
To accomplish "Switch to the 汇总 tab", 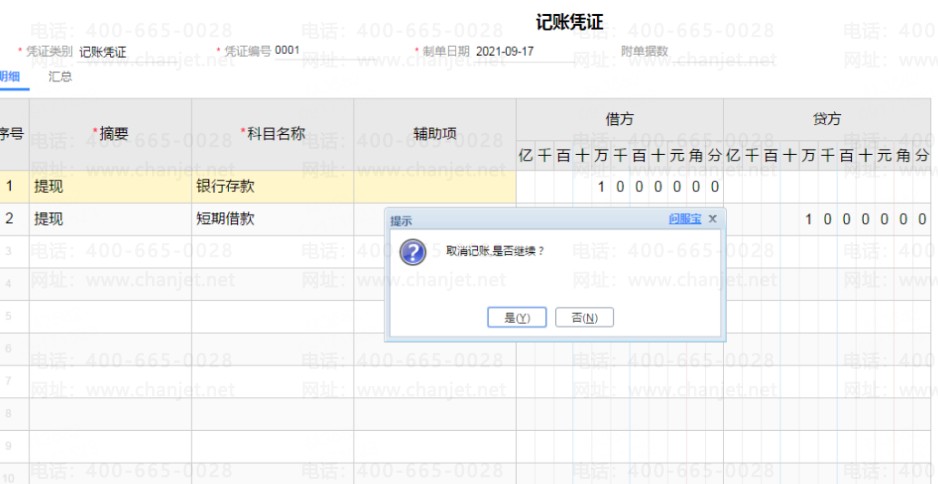I will coord(60,77).
